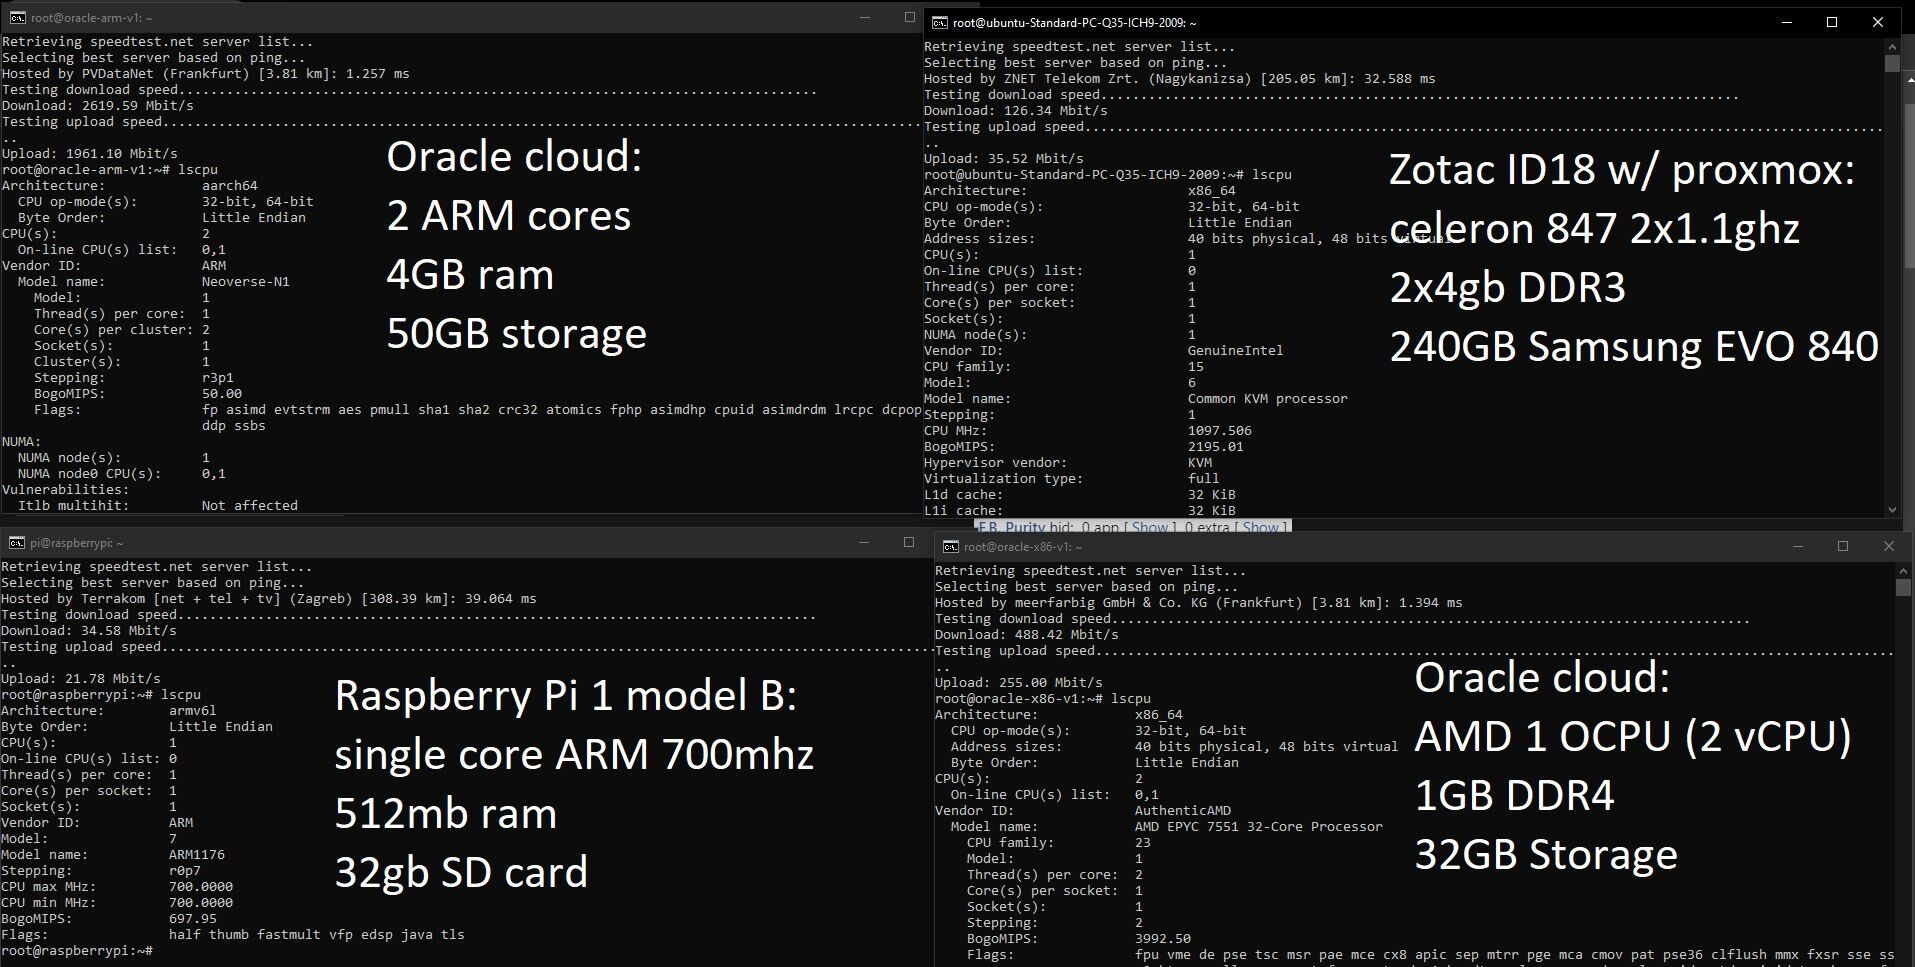The image size is (1915, 967).
Task: Click the oracle-x86-v1 terminal window icon
Action: 950,546
